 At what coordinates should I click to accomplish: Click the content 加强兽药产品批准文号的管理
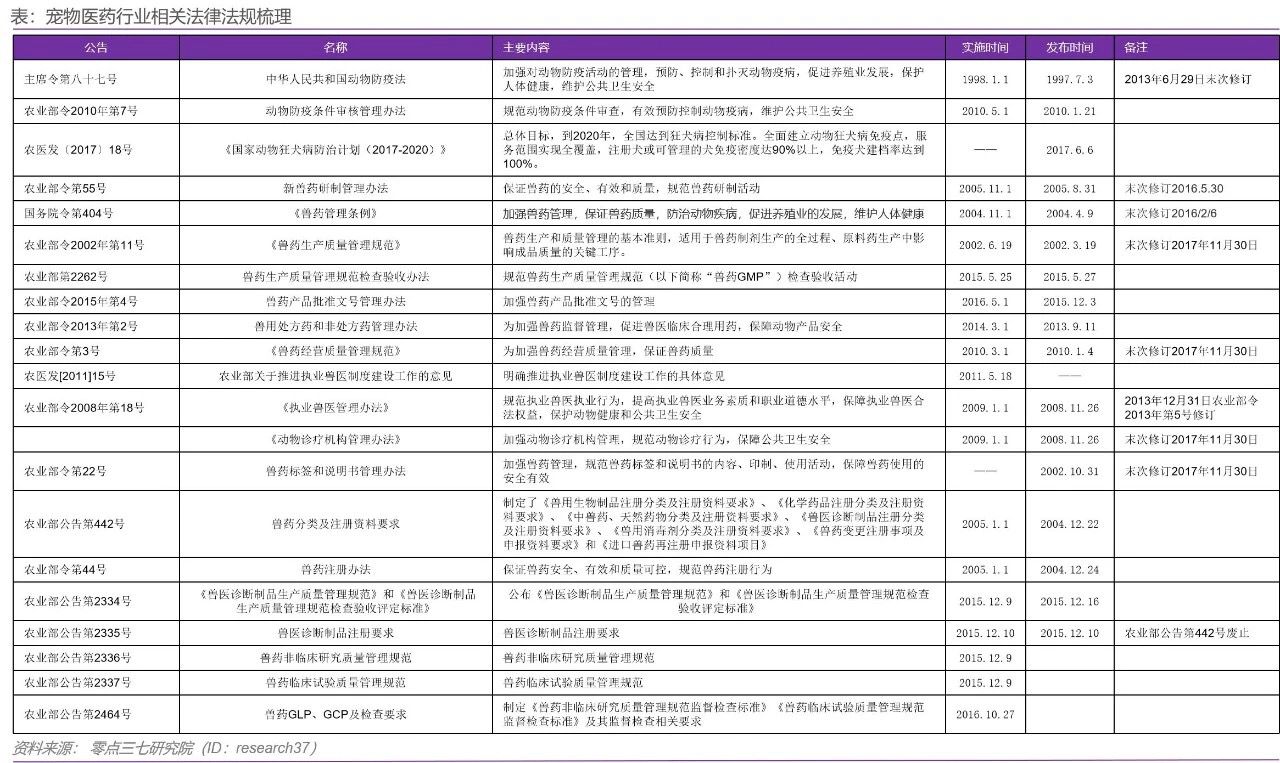[579, 301]
